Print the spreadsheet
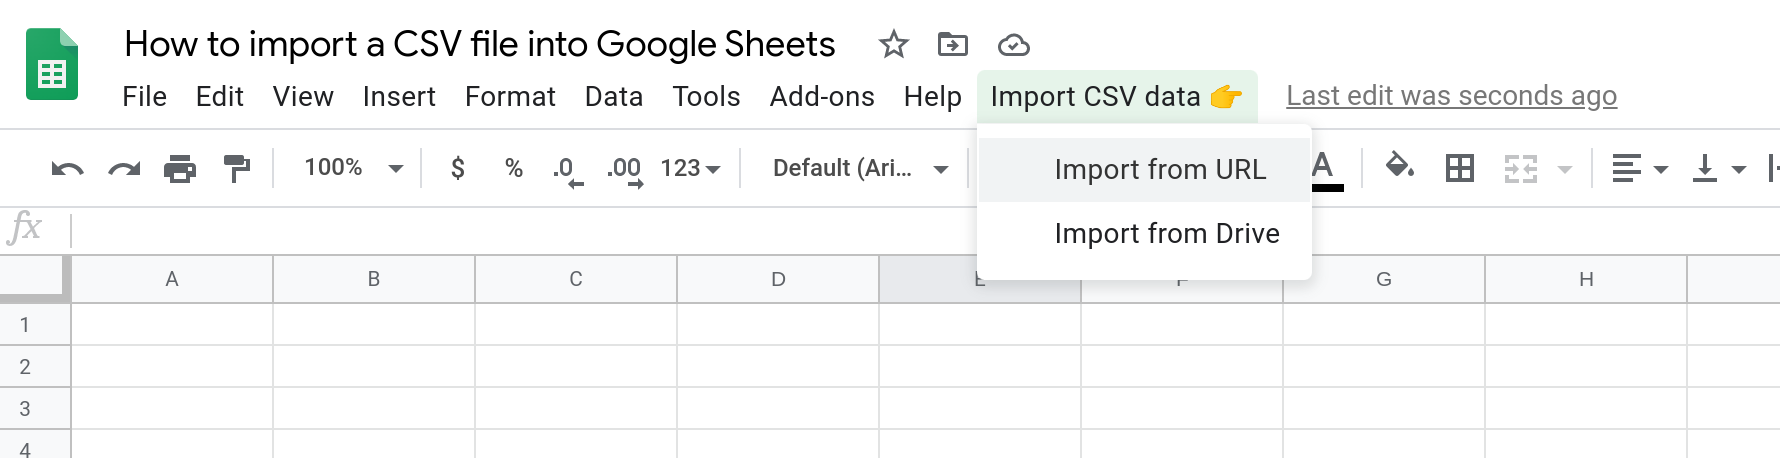1780x458 pixels. [x=180, y=168]
